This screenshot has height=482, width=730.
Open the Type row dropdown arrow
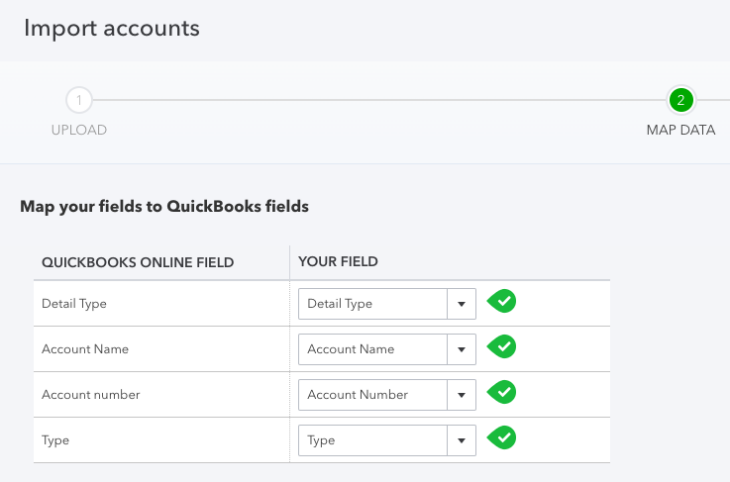[x=461, y=441]
